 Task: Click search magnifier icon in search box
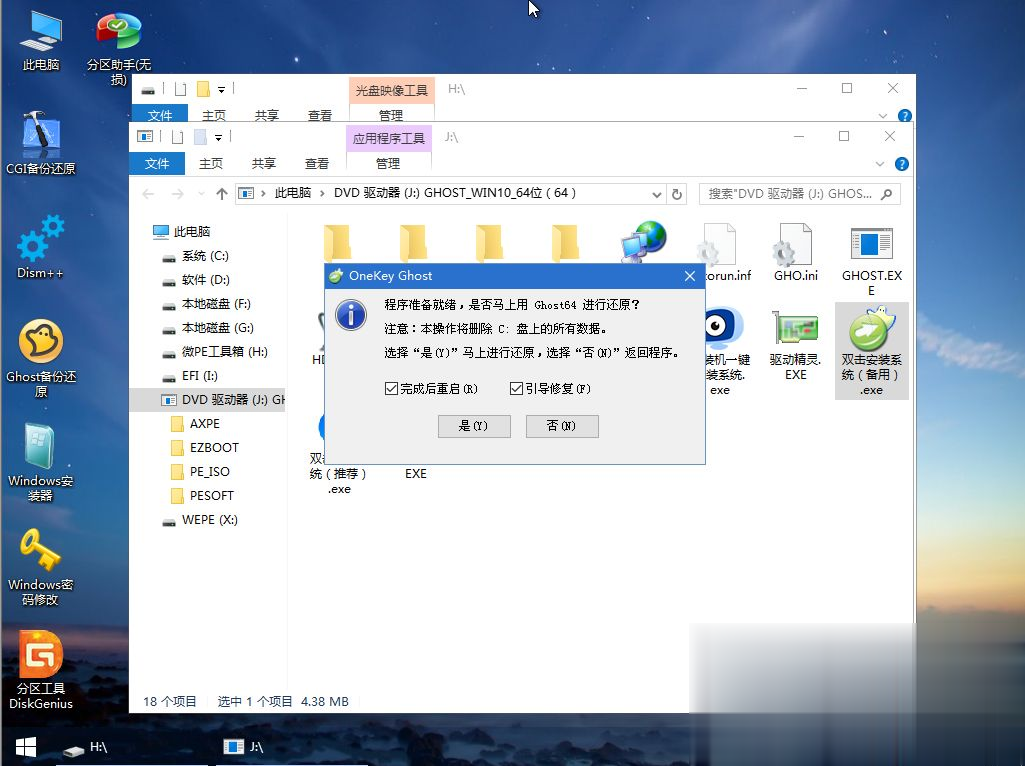[886, 194]
